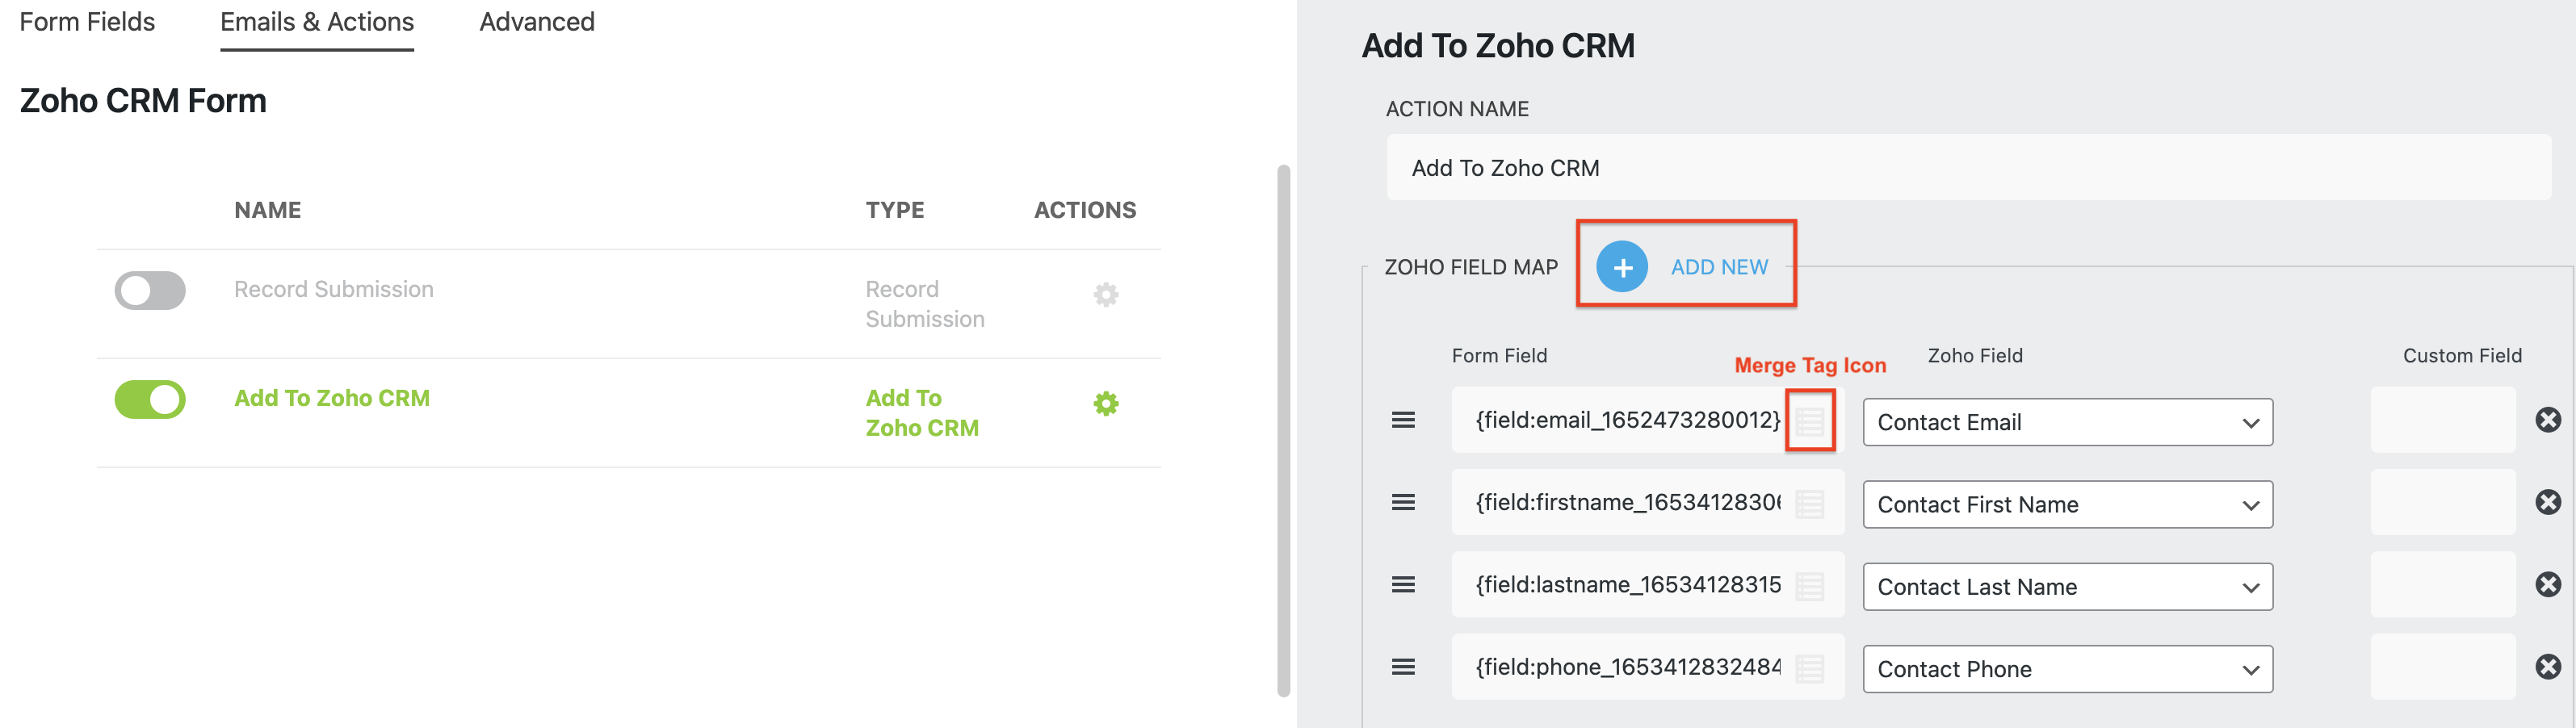Select the Add To Zoho CRM action name link
2576x728 pixels.
tap(331, 397)
